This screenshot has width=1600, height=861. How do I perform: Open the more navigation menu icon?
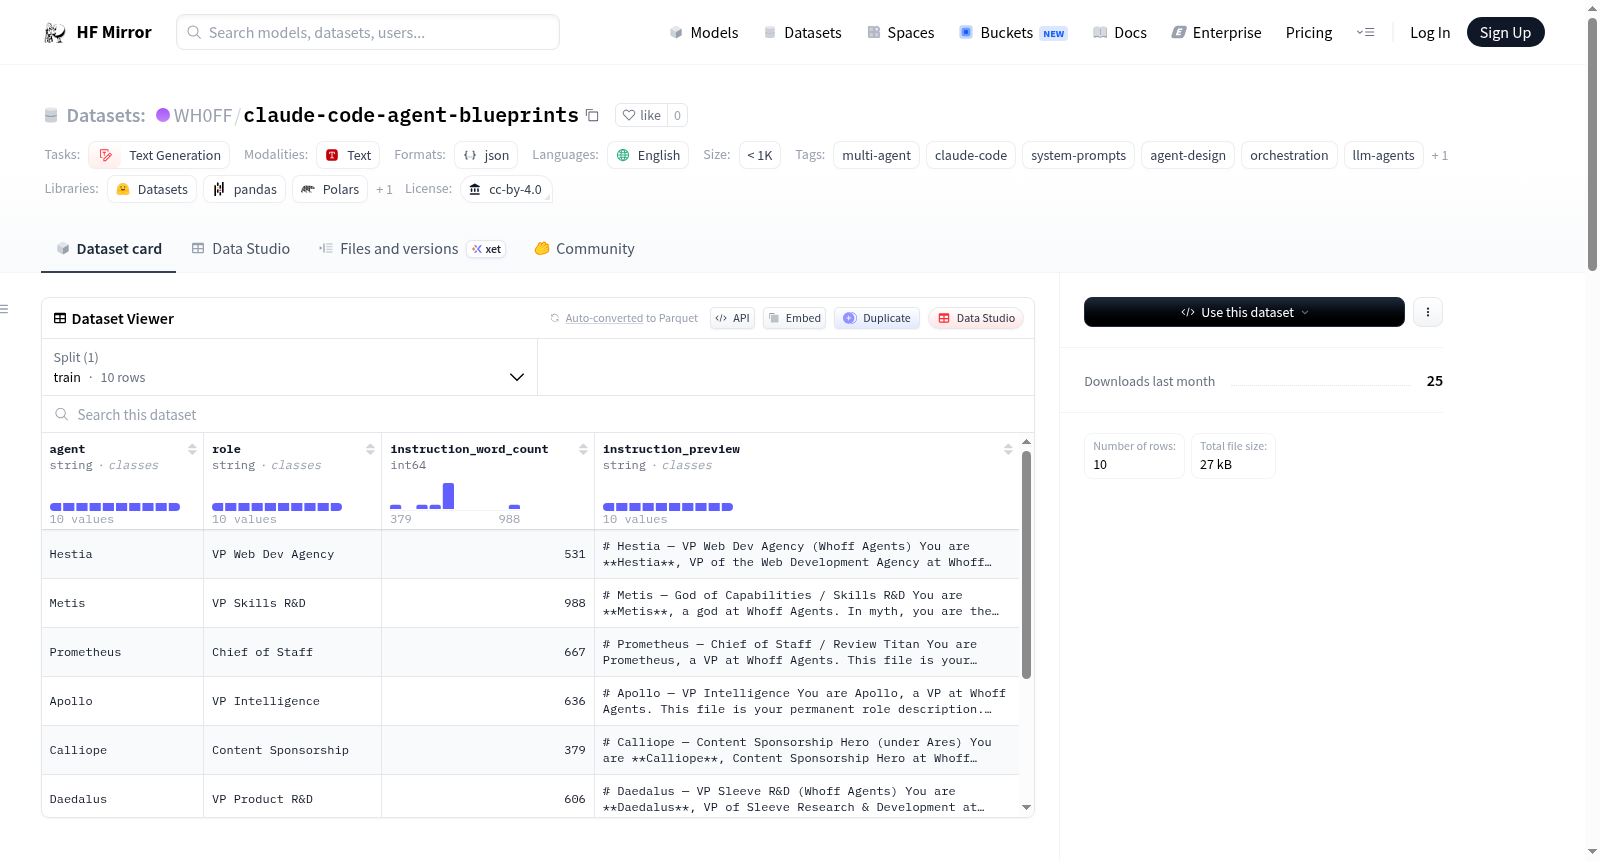(x=1365, y=32)
